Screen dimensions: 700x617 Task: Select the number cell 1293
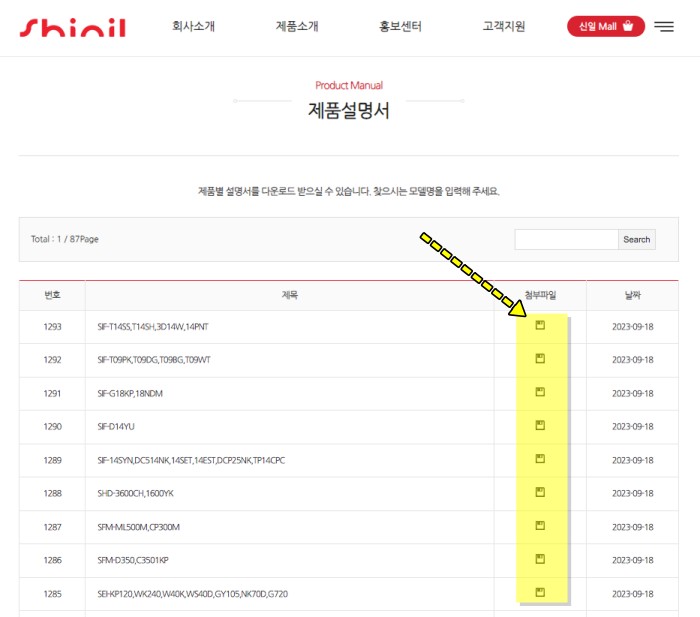pos(52,327)
